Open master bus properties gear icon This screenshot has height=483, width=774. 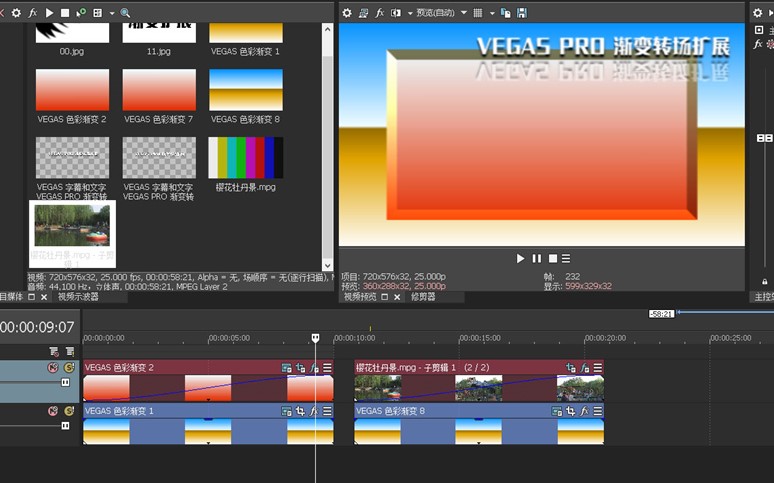(758, 13)
